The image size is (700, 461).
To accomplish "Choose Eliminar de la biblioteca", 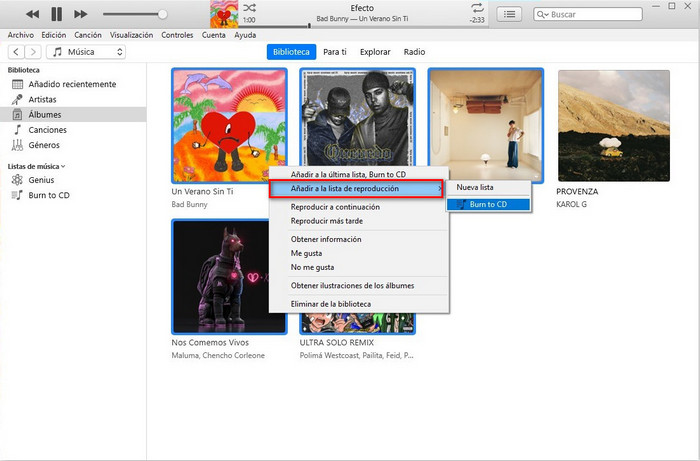I will pyautogui.click(x=359, y=304).
